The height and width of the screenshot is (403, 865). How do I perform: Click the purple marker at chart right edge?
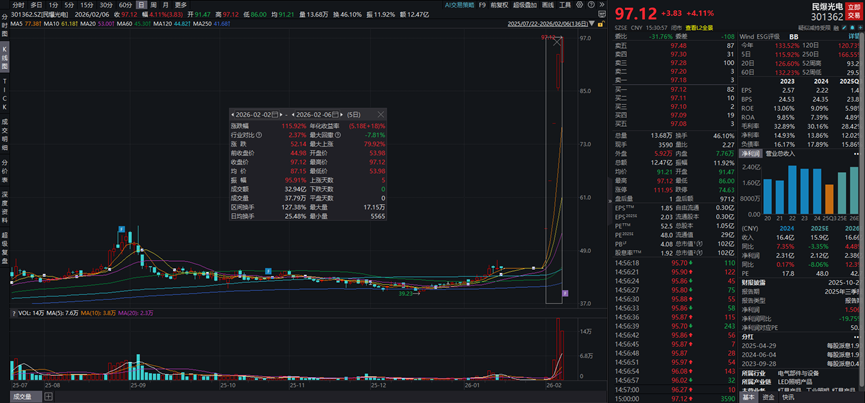click(566, 293)
